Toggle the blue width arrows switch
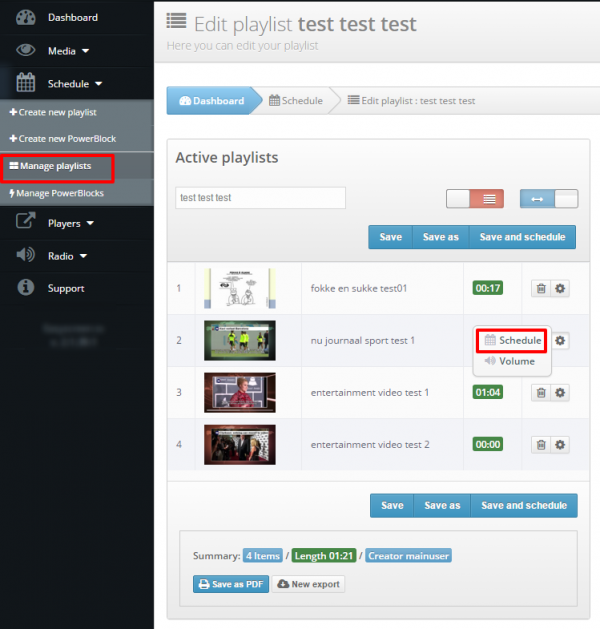This screenshot has height=629, width=600. (x=549, y=198)
